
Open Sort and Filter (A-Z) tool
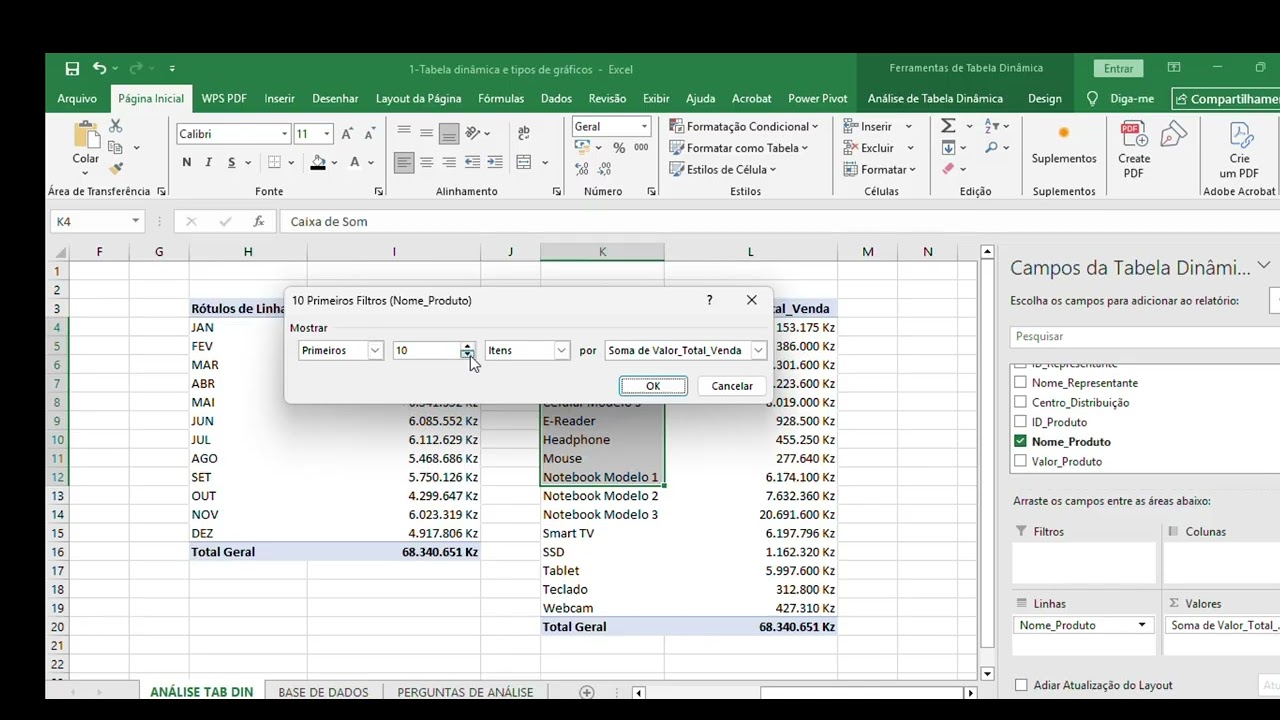coord(992,126)
